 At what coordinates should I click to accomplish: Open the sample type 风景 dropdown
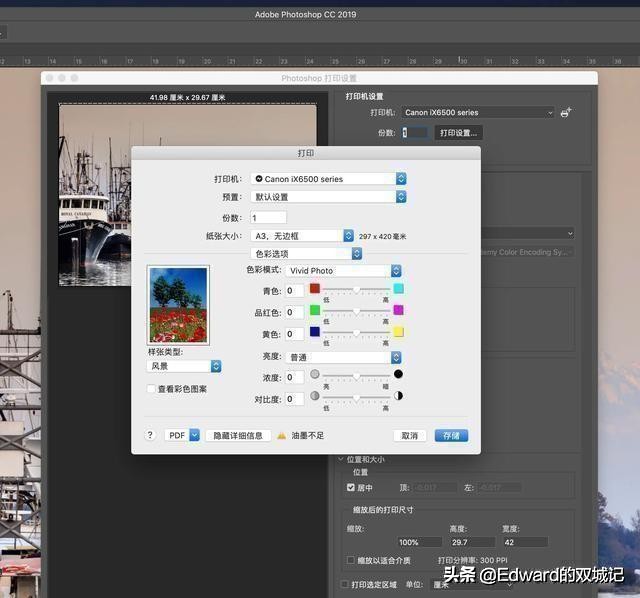point(184,366)
